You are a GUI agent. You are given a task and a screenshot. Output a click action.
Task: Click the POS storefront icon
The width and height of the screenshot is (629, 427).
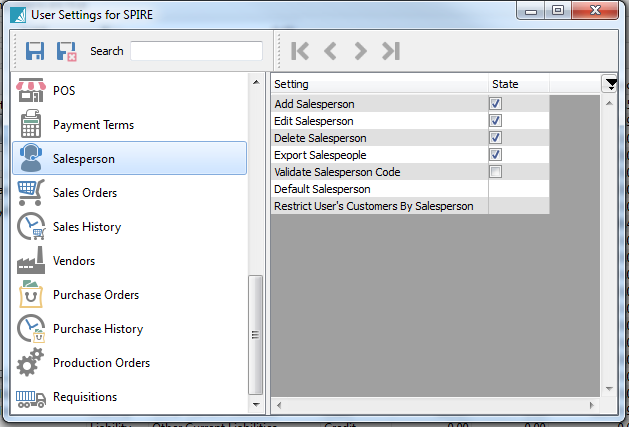pos(32,91)
